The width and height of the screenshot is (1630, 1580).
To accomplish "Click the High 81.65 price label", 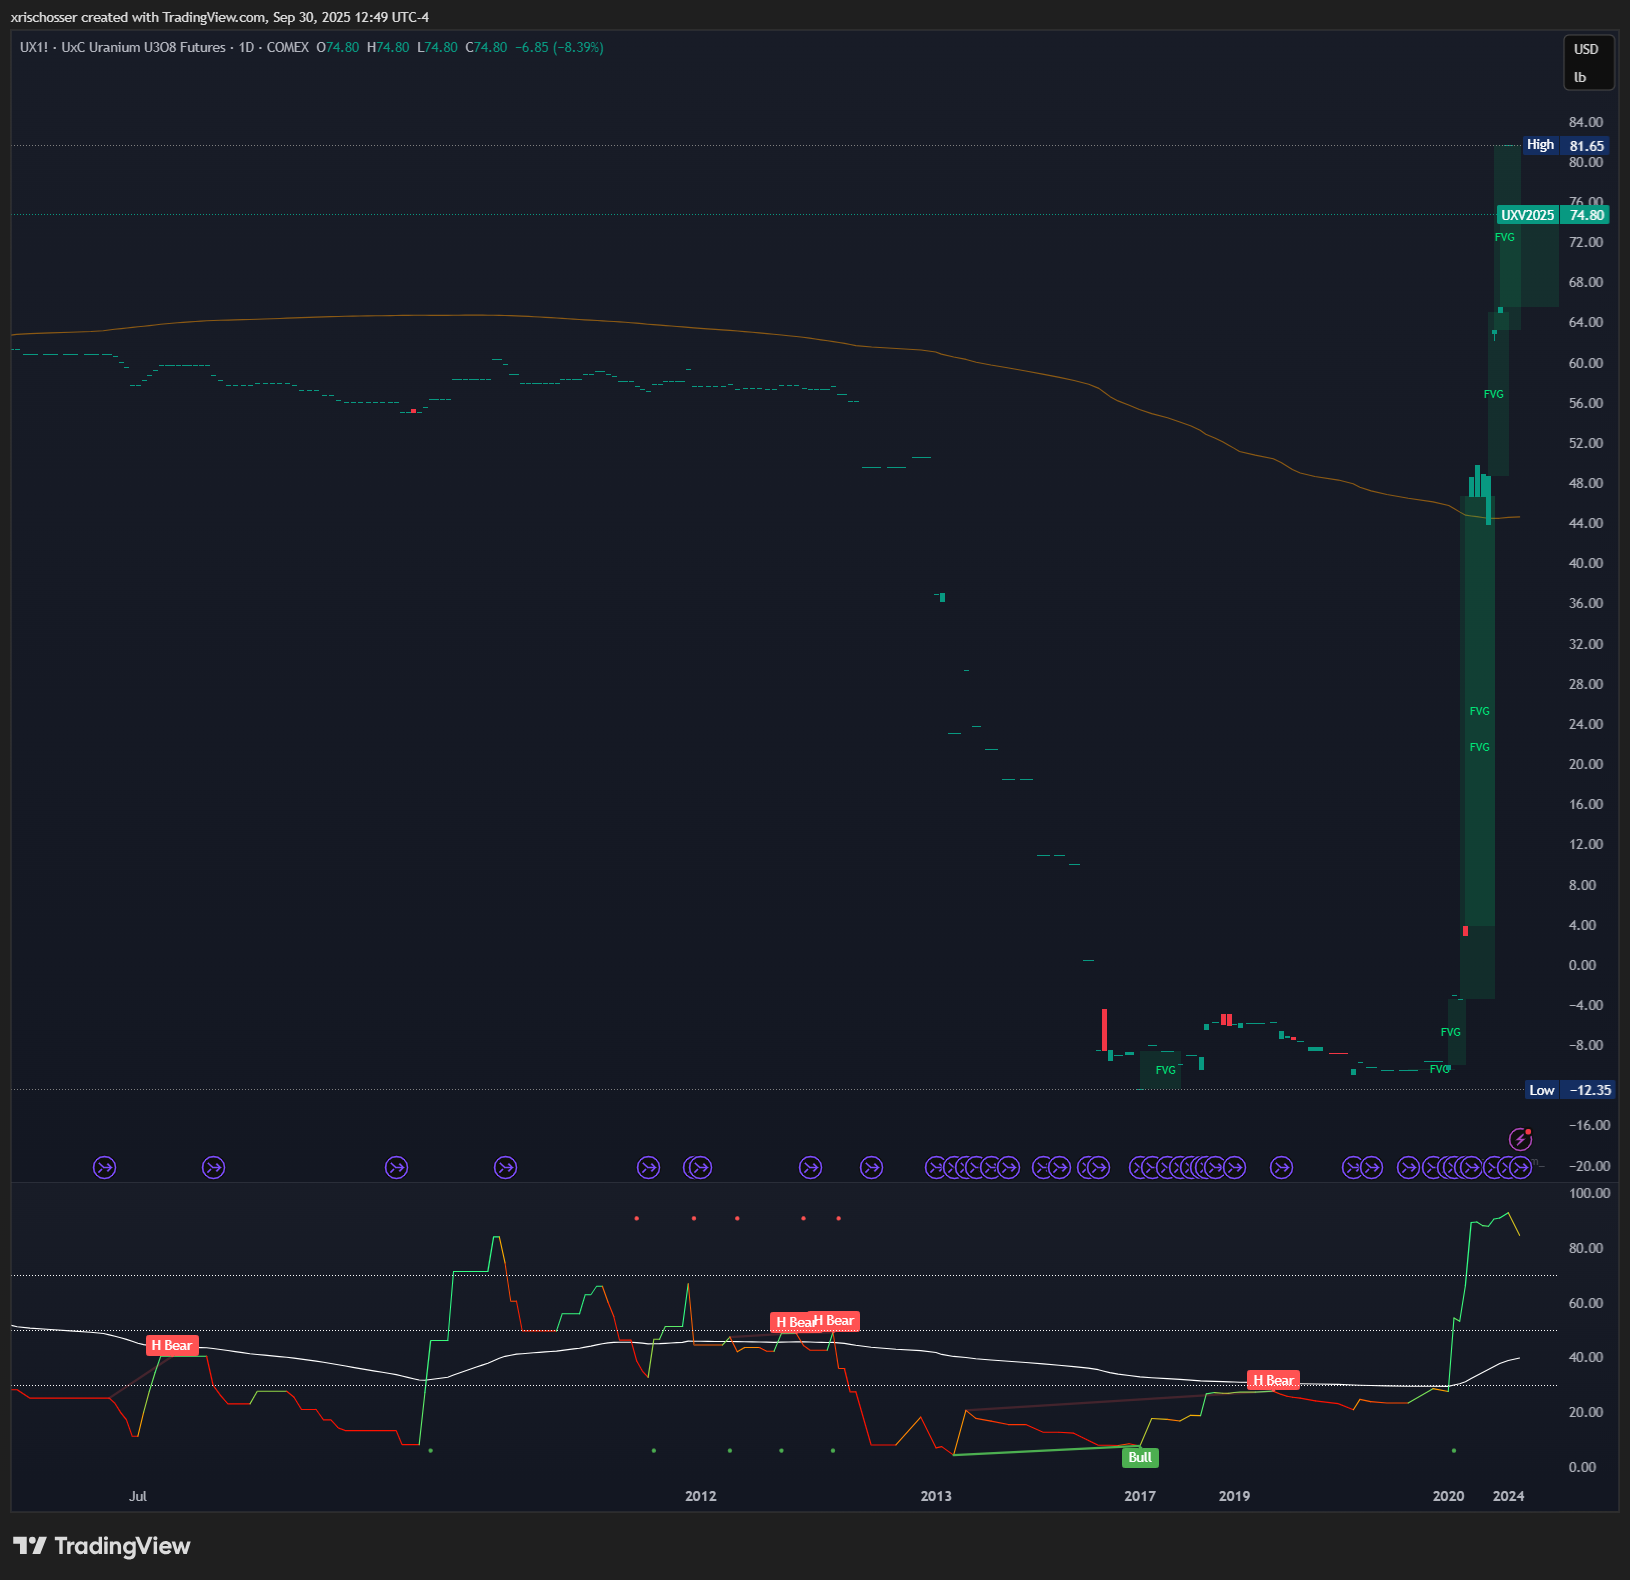I will tap(1566, 145).
